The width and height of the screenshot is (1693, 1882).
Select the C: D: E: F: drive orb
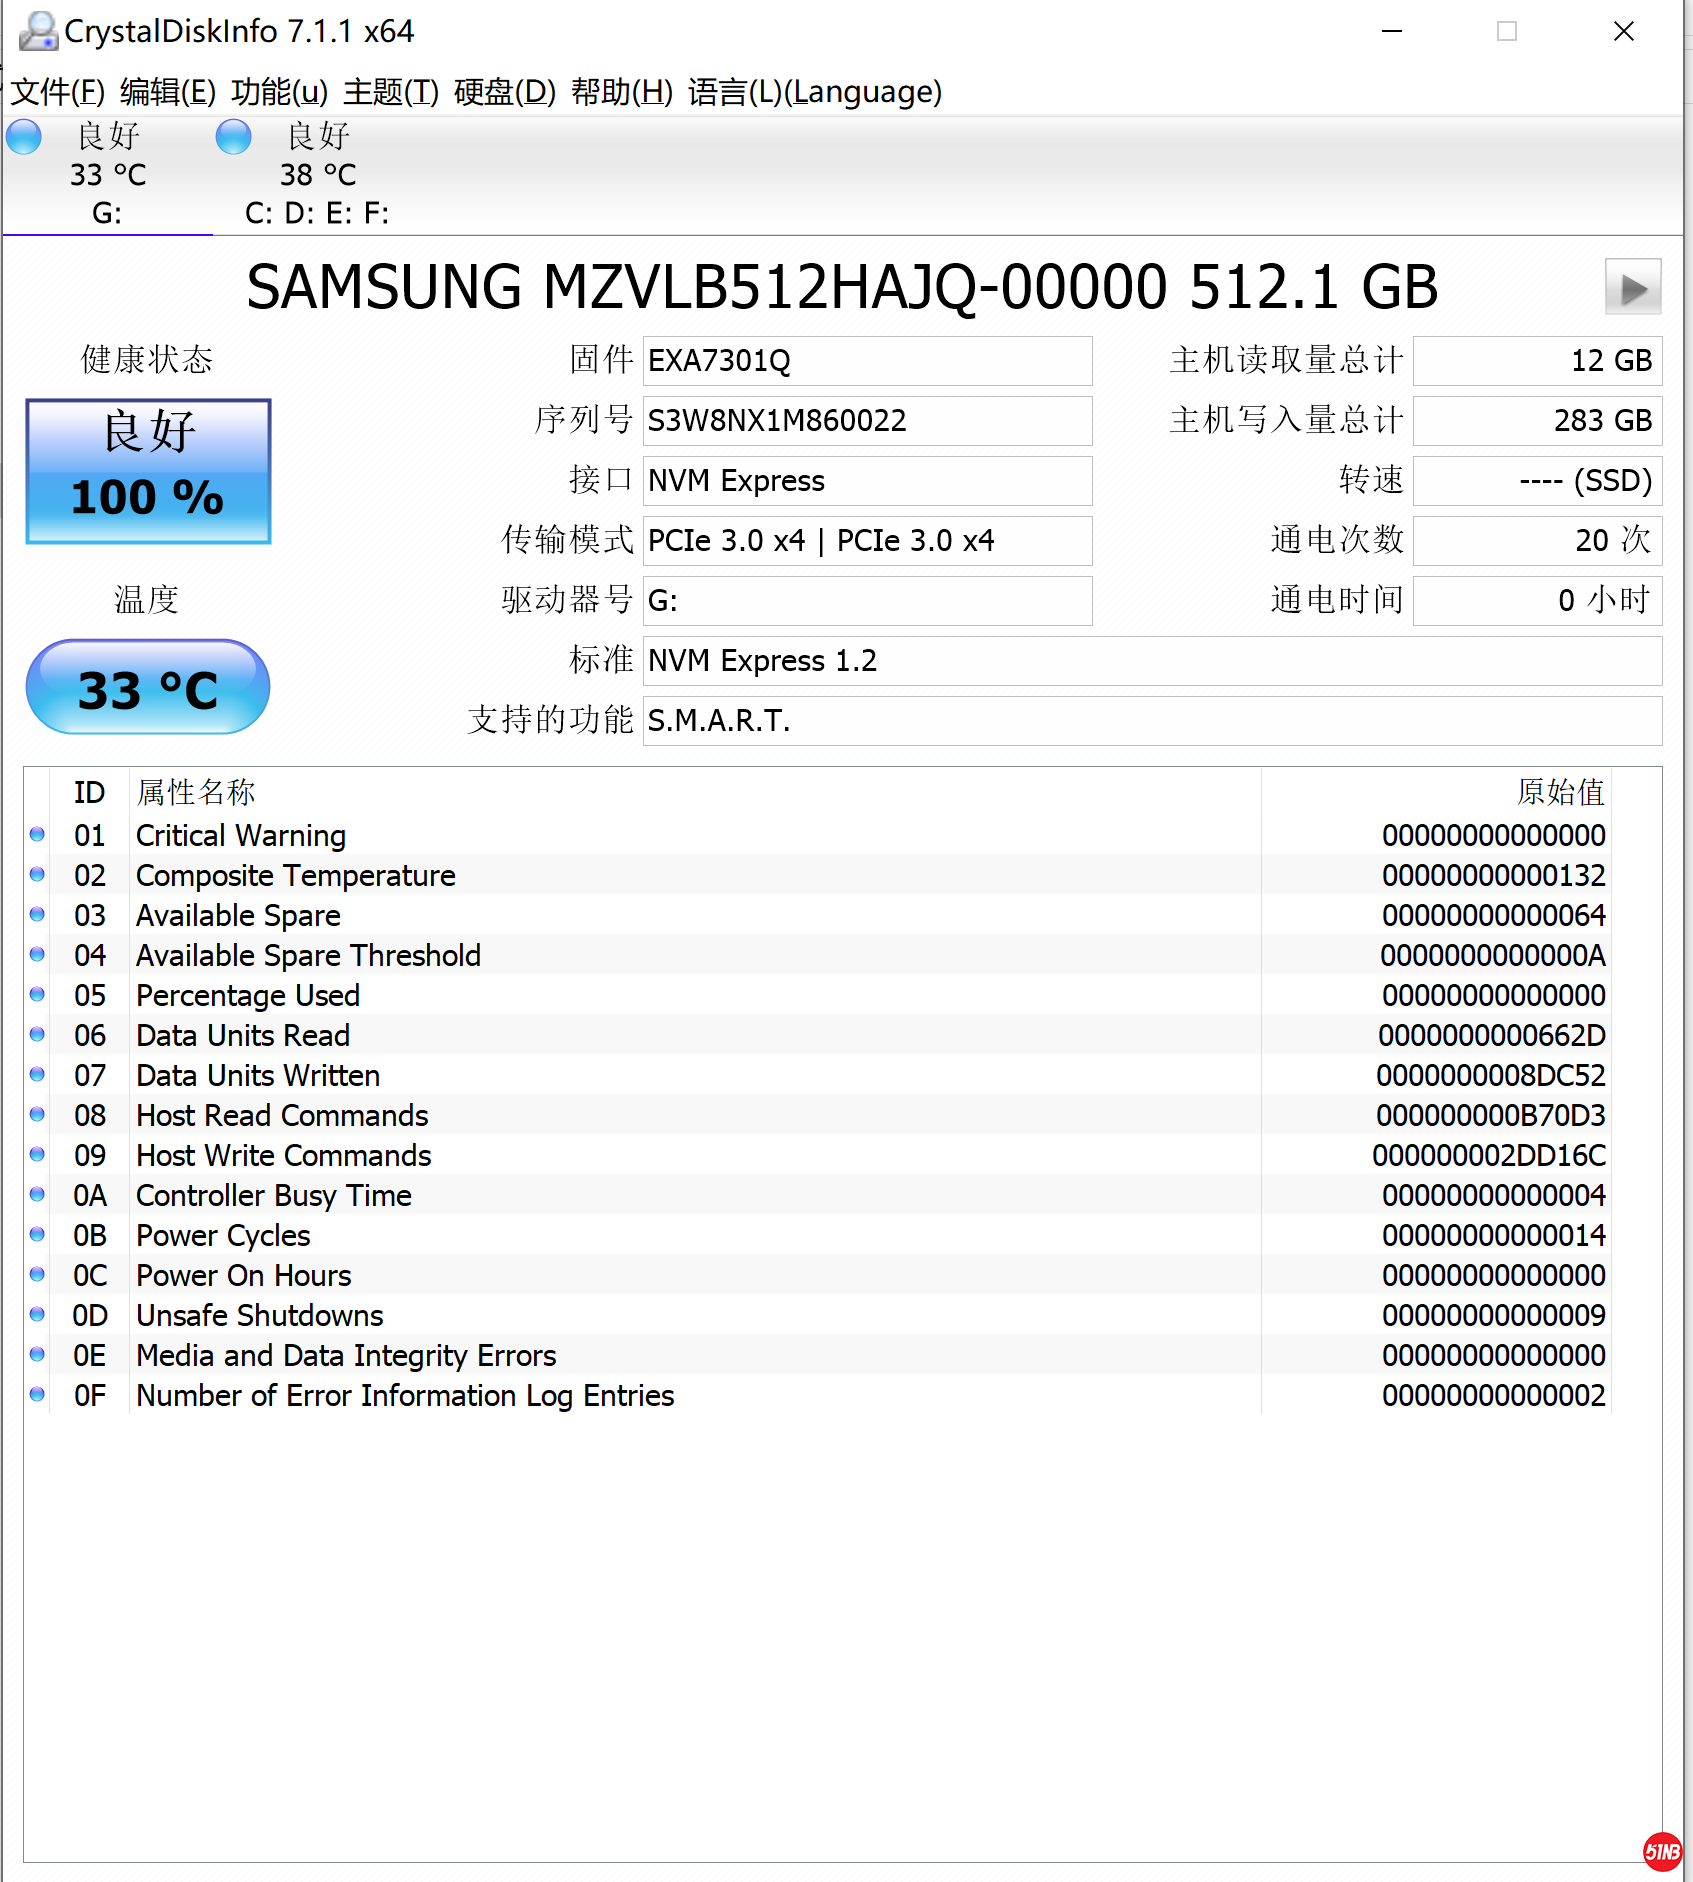tap(234, 137)
